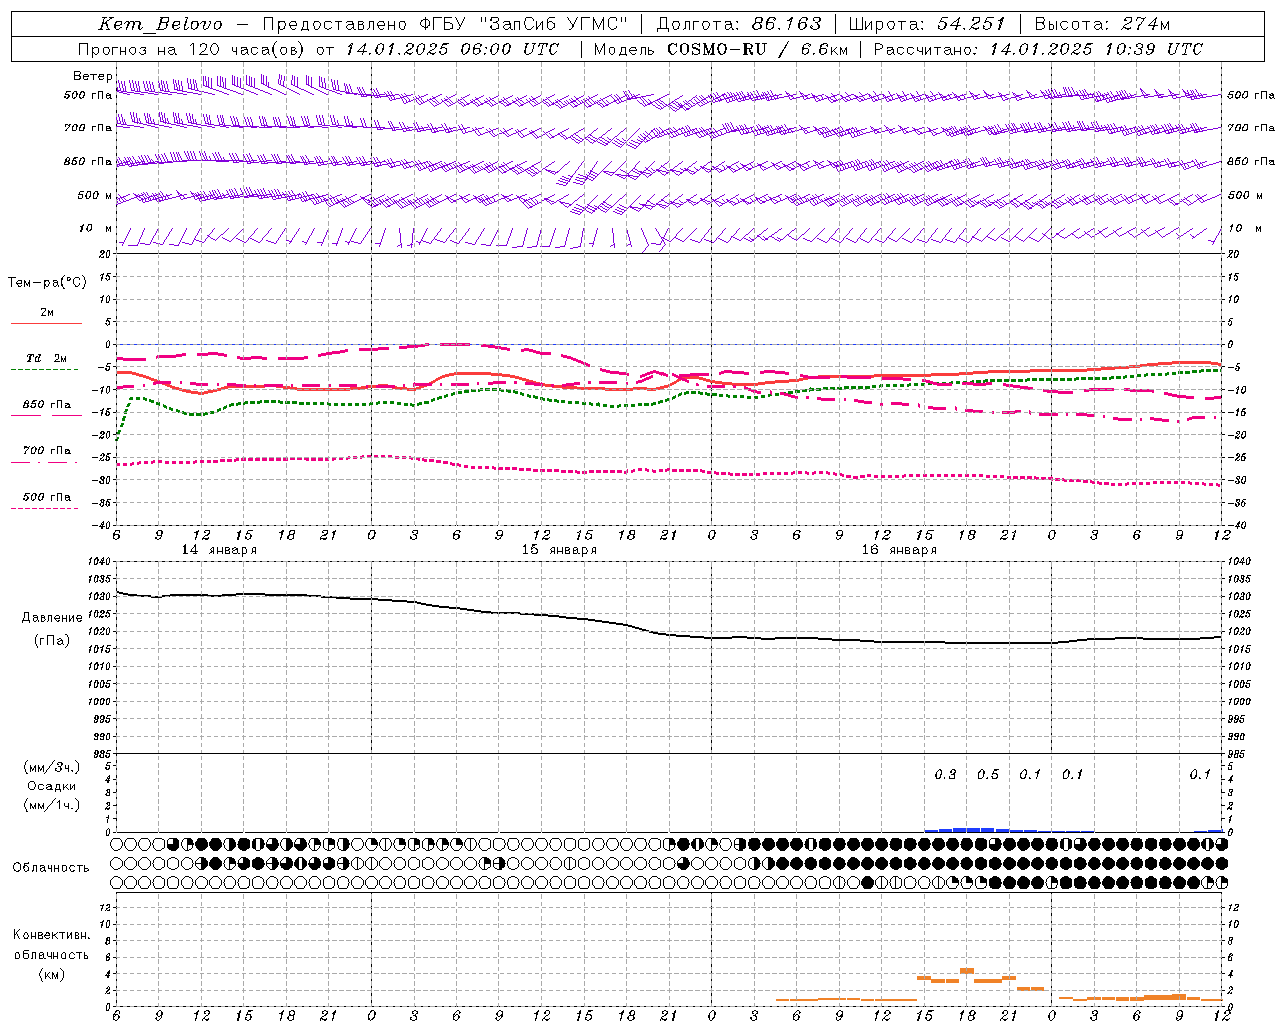Click the computed time 14.01.2025 10:39 UTC
Image resolution: width=1280 pixels, height=1024 pixels.
[1096, 49]
